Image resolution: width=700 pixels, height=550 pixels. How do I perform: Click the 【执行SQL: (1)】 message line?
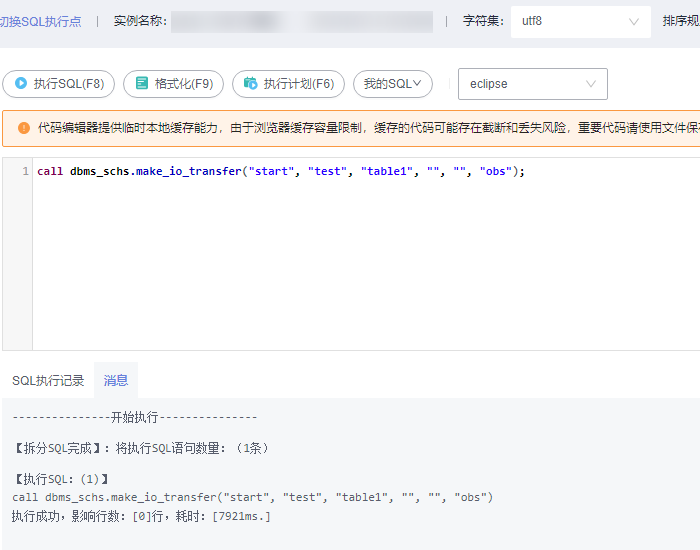click(61, 479)
